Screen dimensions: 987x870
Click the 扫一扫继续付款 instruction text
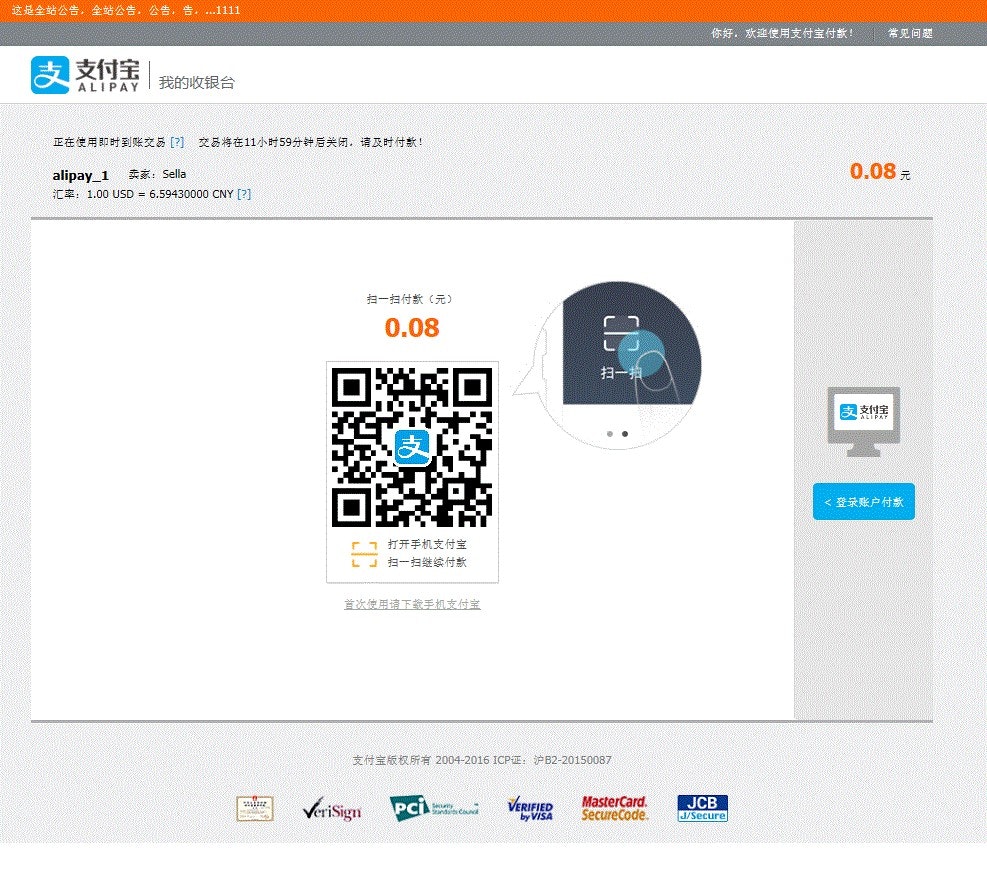(427, 562)
